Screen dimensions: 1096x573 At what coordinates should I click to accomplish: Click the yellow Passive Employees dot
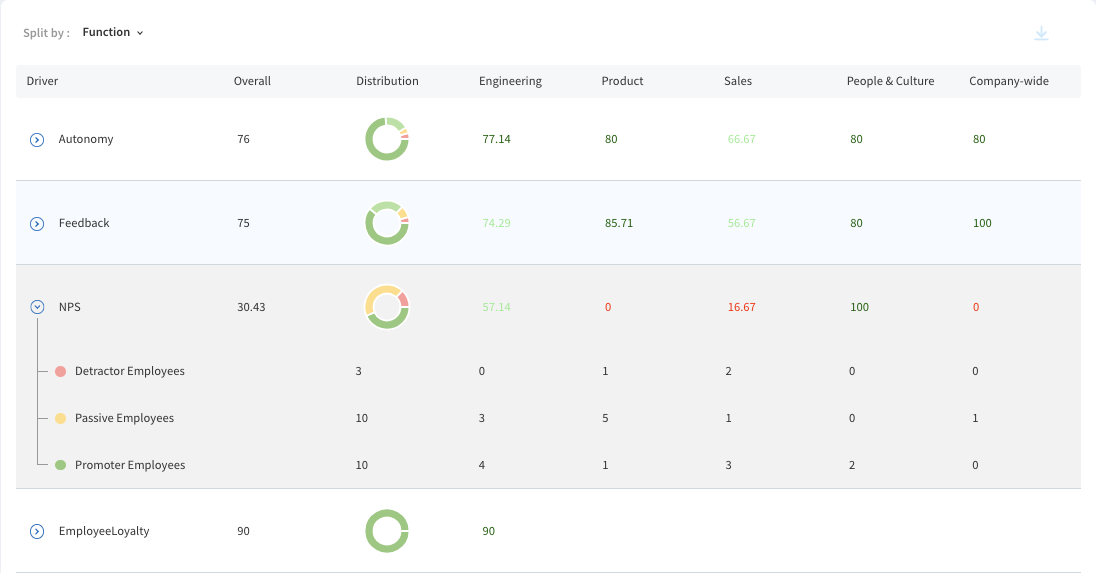coord(61,418)
